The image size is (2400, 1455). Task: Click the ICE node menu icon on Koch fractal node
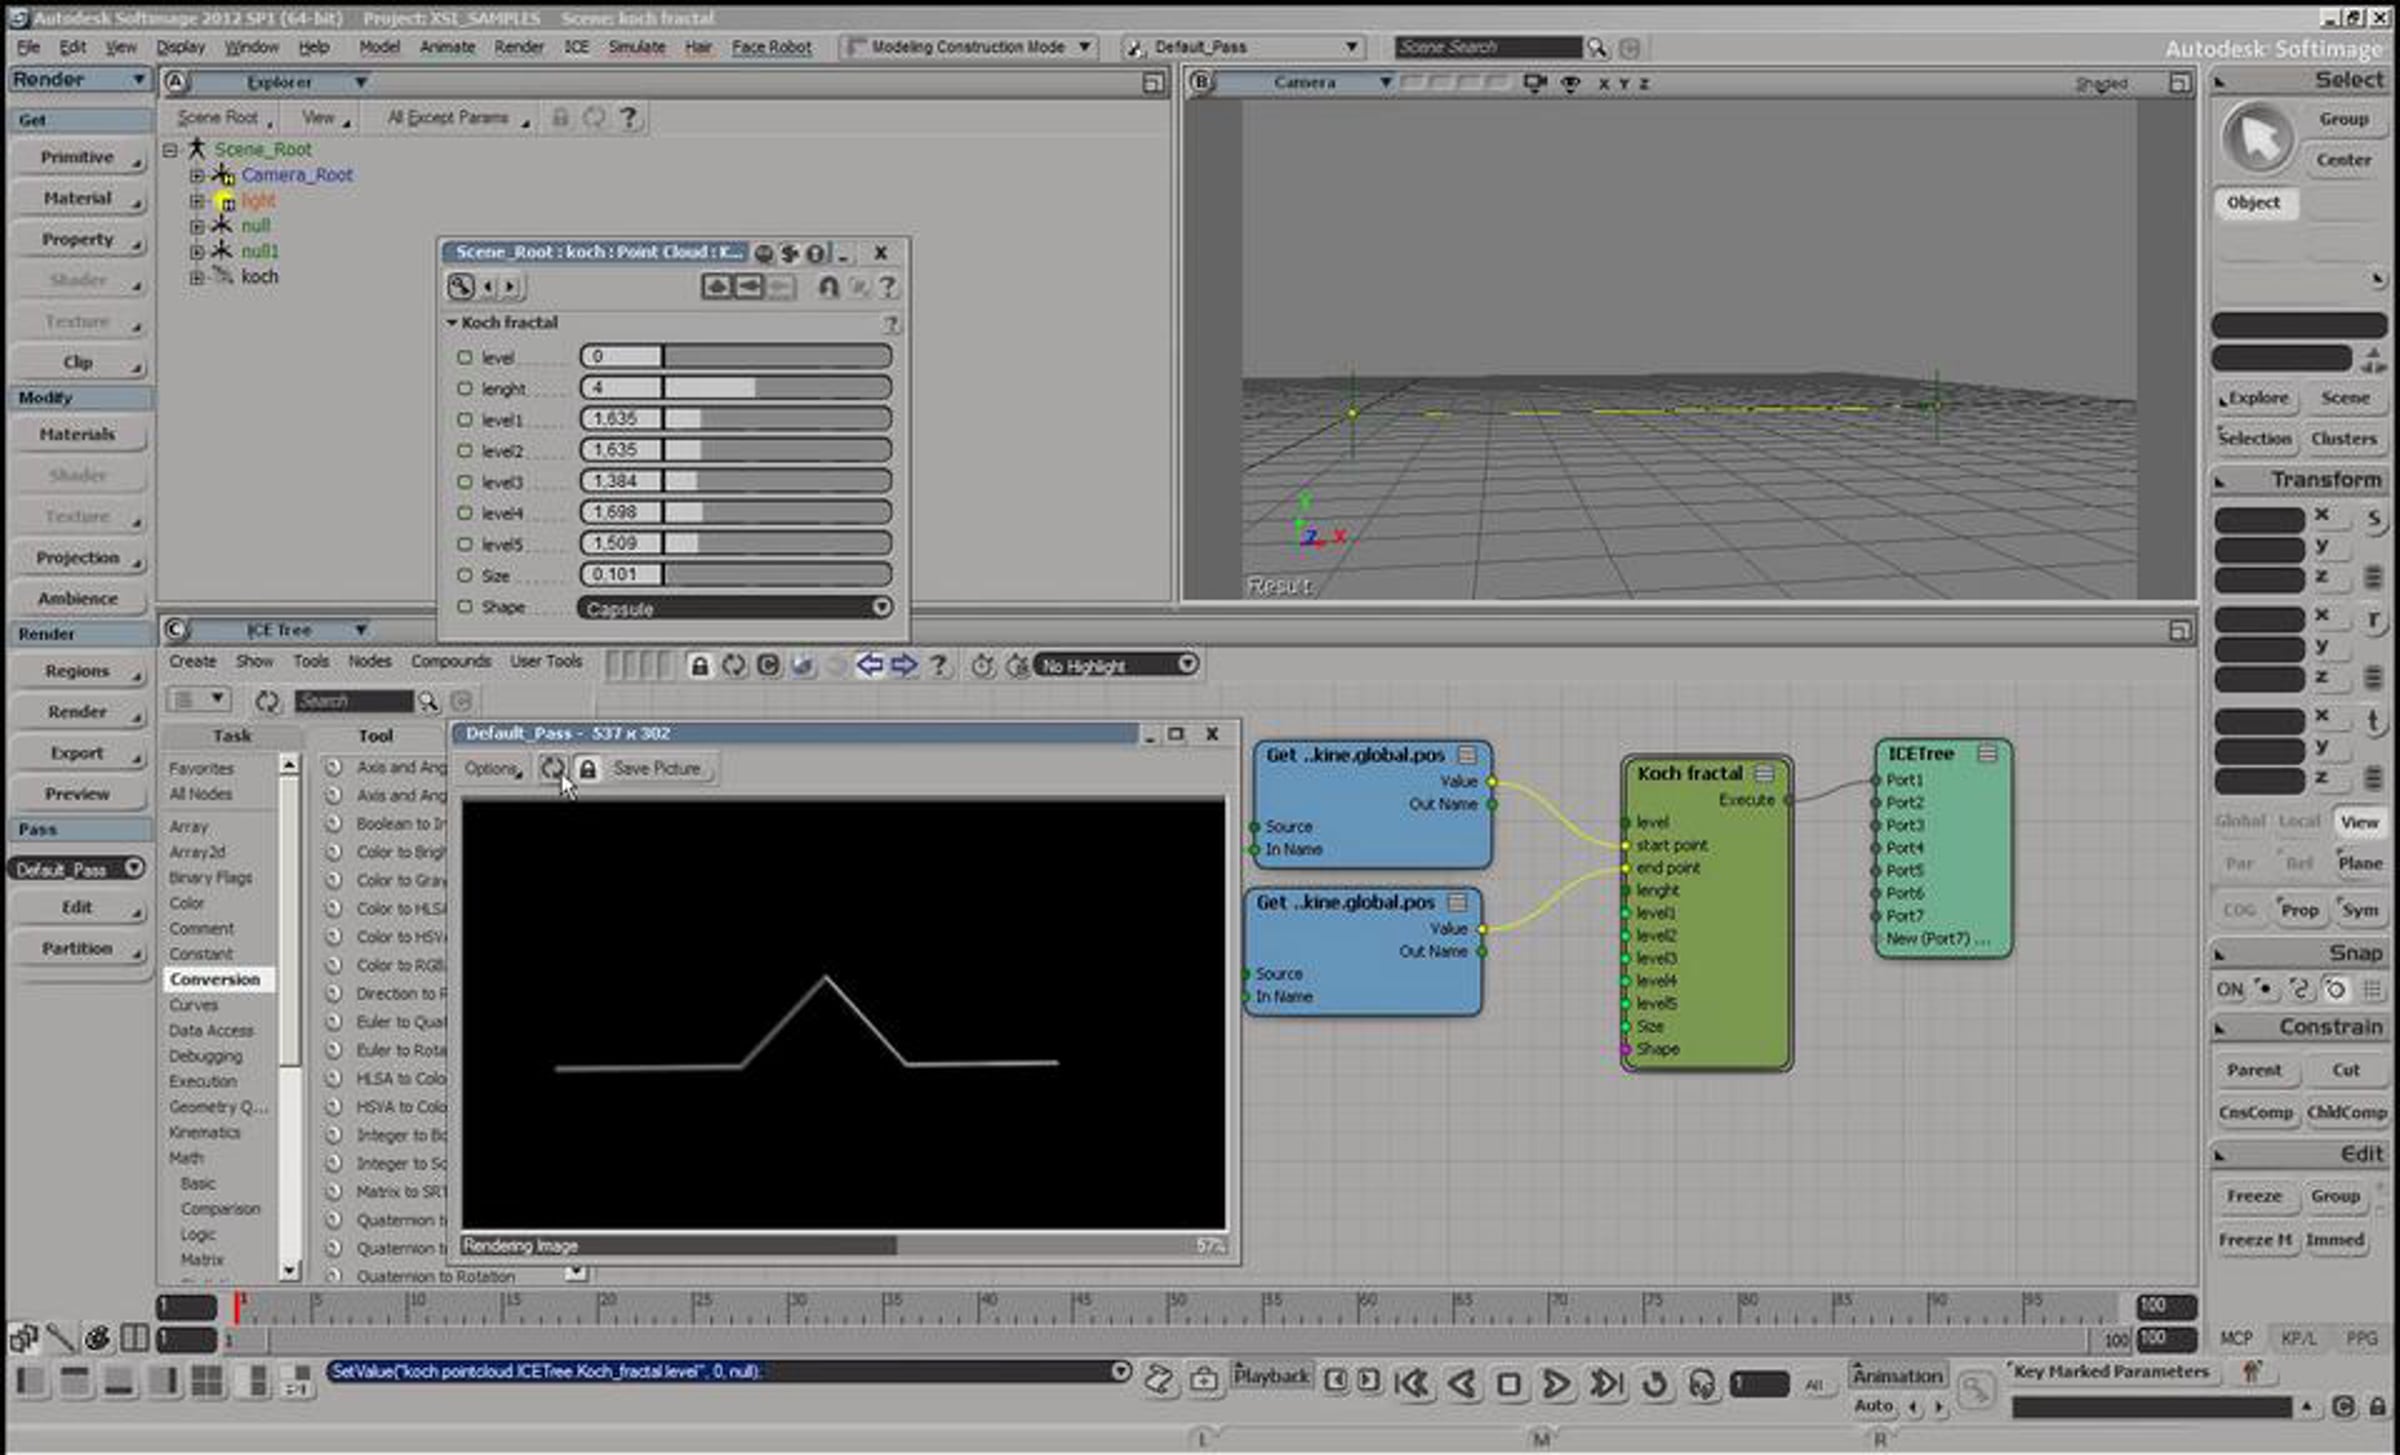click(x=1764, y=773)
